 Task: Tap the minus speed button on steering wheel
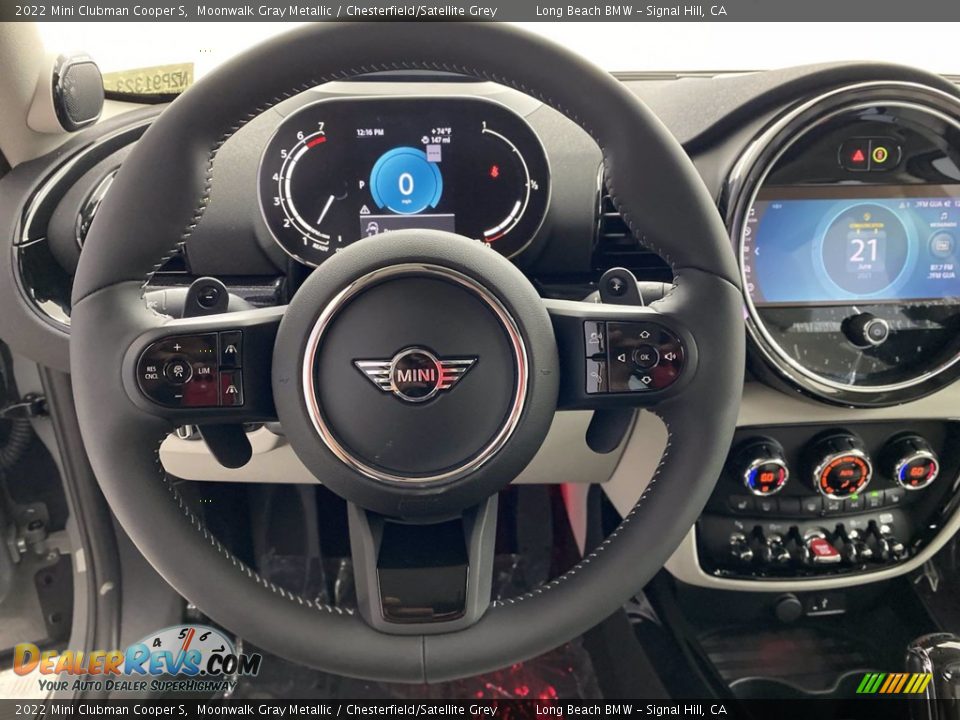tap(178, 396)
